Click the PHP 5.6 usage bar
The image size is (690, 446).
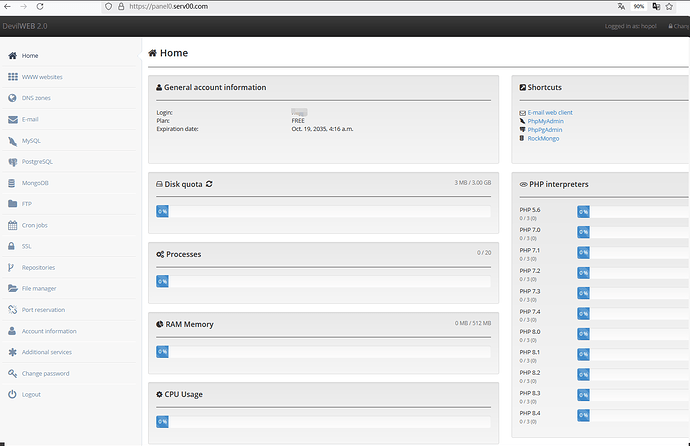pyautogui.click(x=633, y=212)
